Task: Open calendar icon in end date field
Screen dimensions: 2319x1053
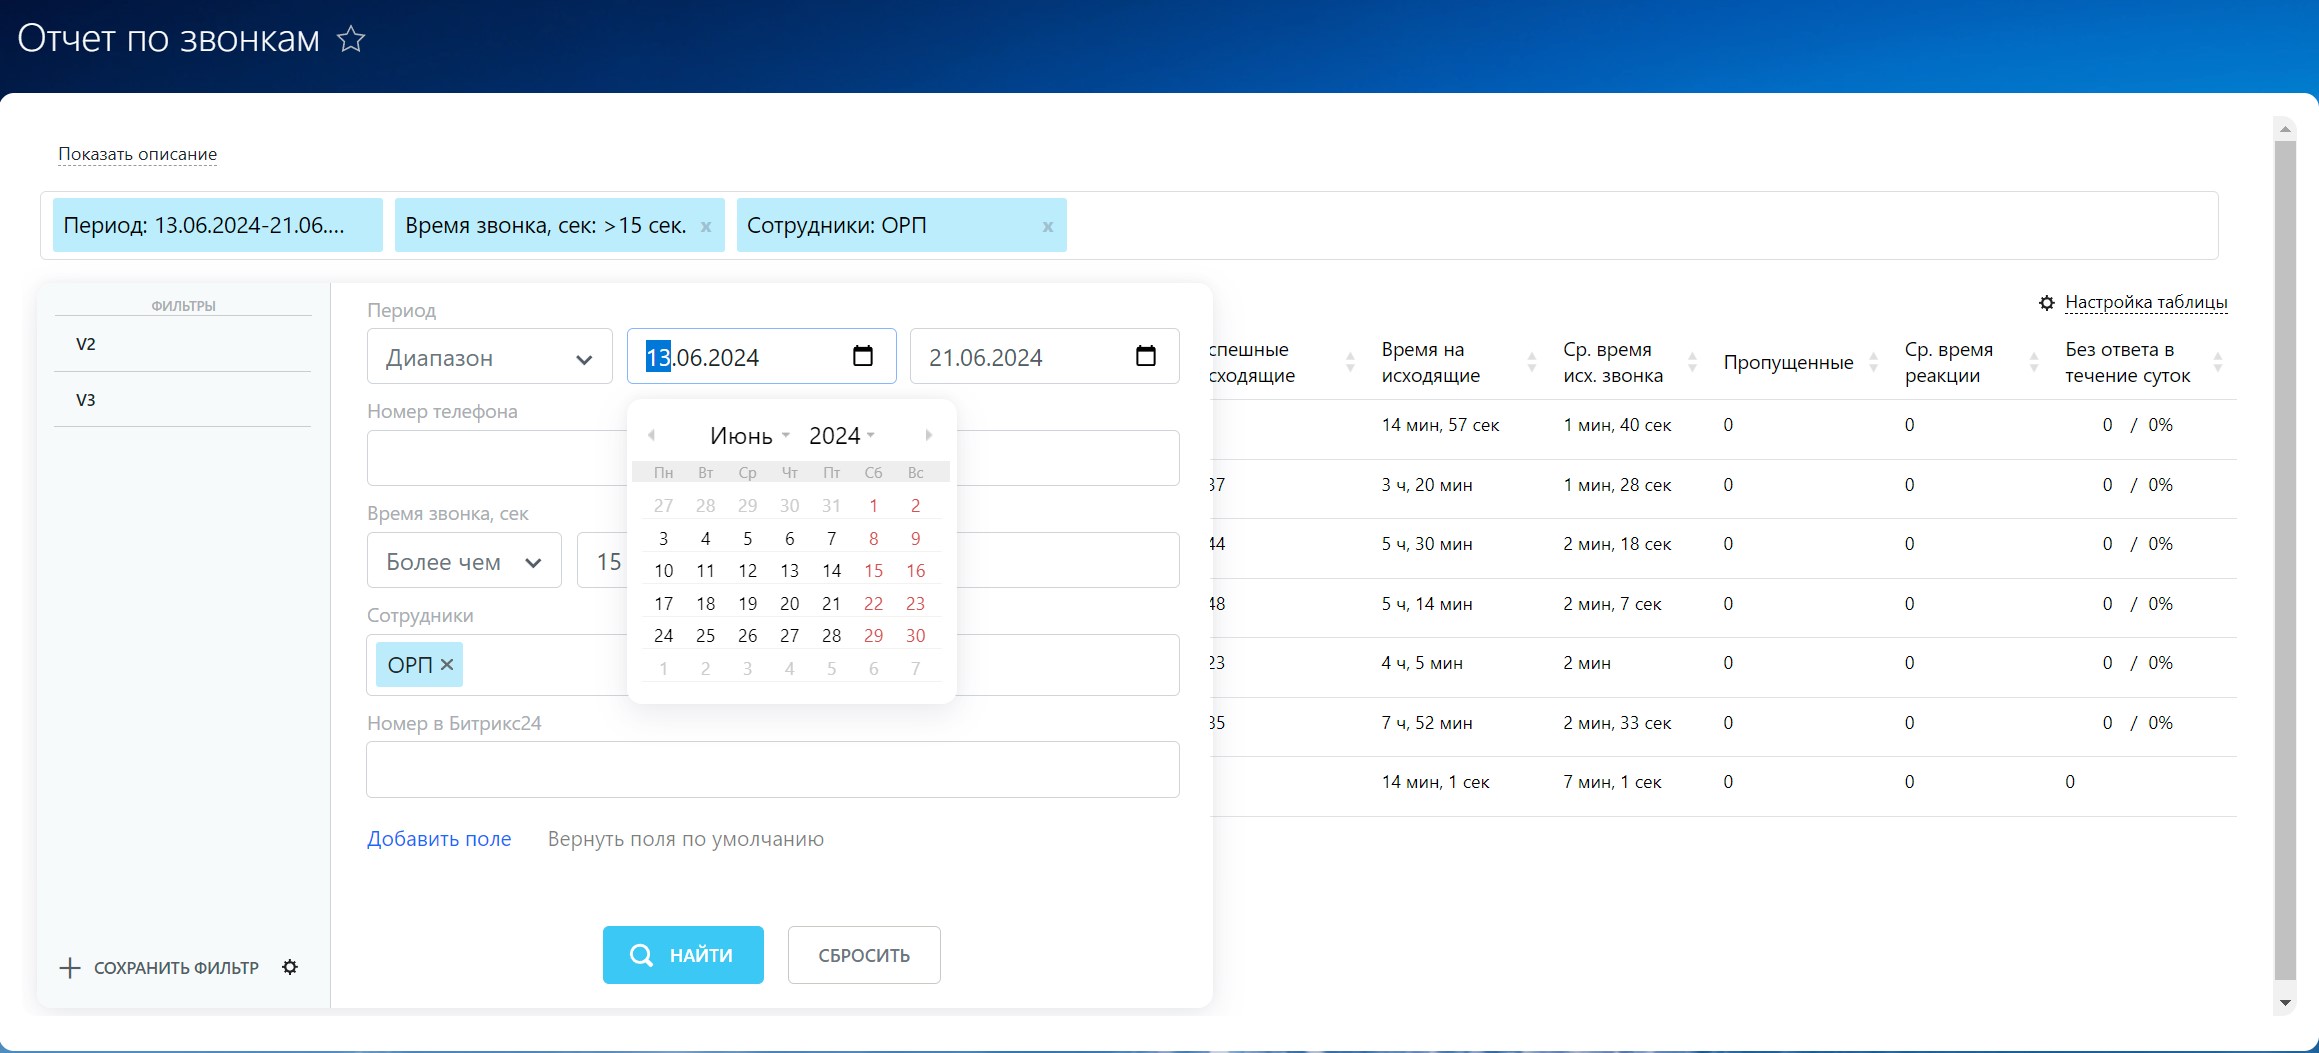Action: pos(1145,356)
